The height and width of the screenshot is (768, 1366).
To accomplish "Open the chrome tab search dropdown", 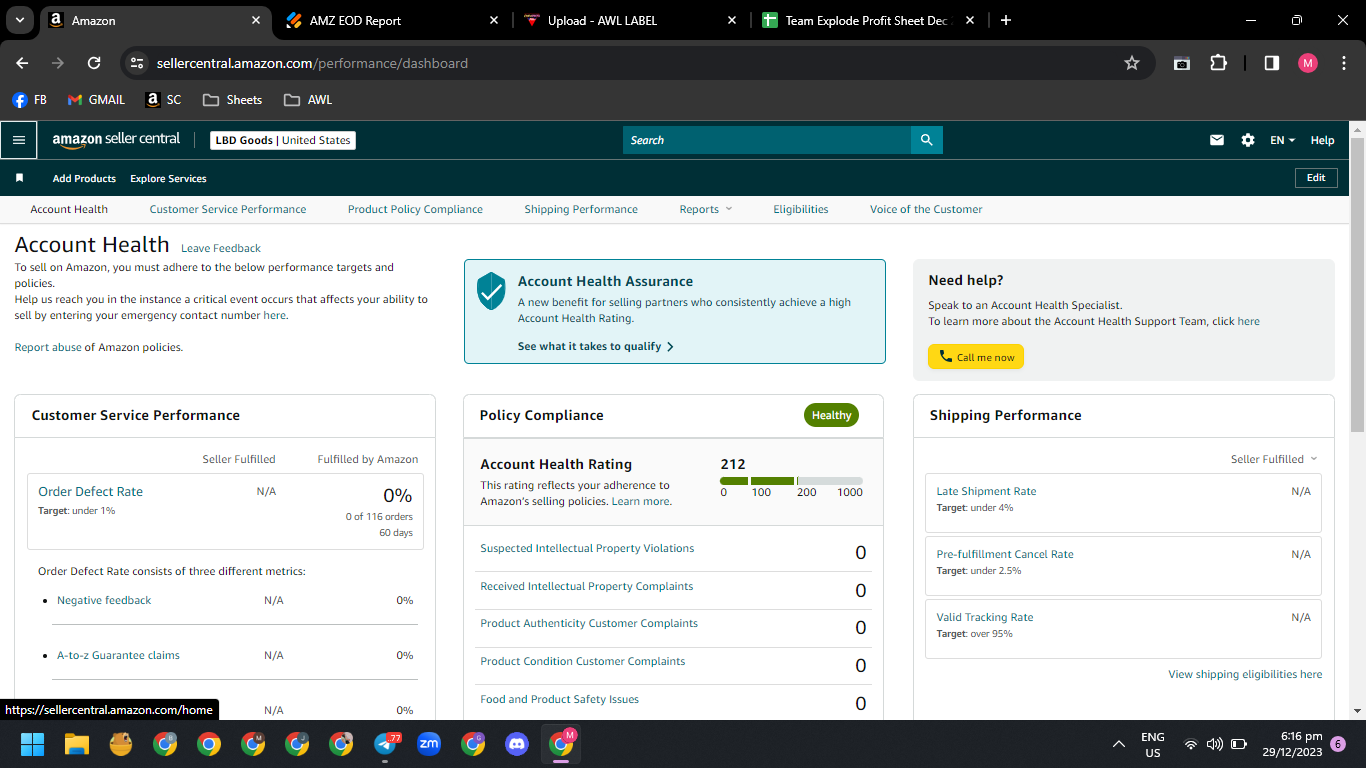I will click(20, 20).
